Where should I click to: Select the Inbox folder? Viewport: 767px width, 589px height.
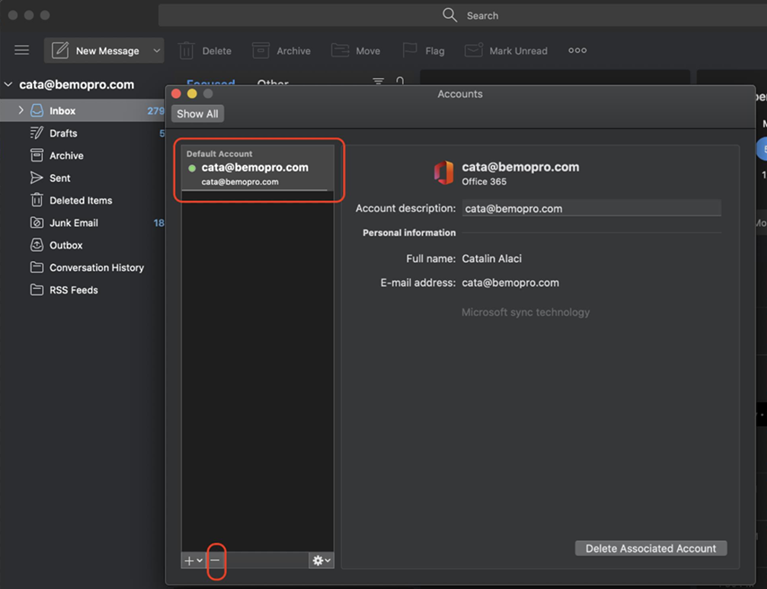click(x=82, y=111)
